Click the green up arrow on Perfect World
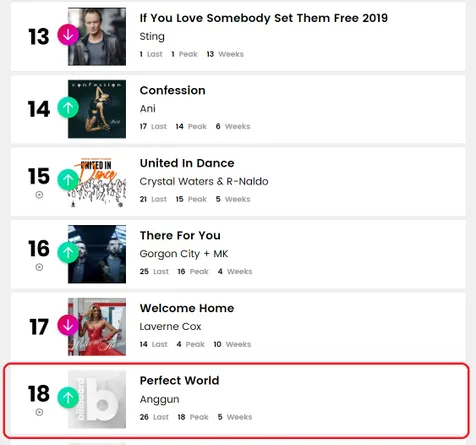 coord(68,397)
